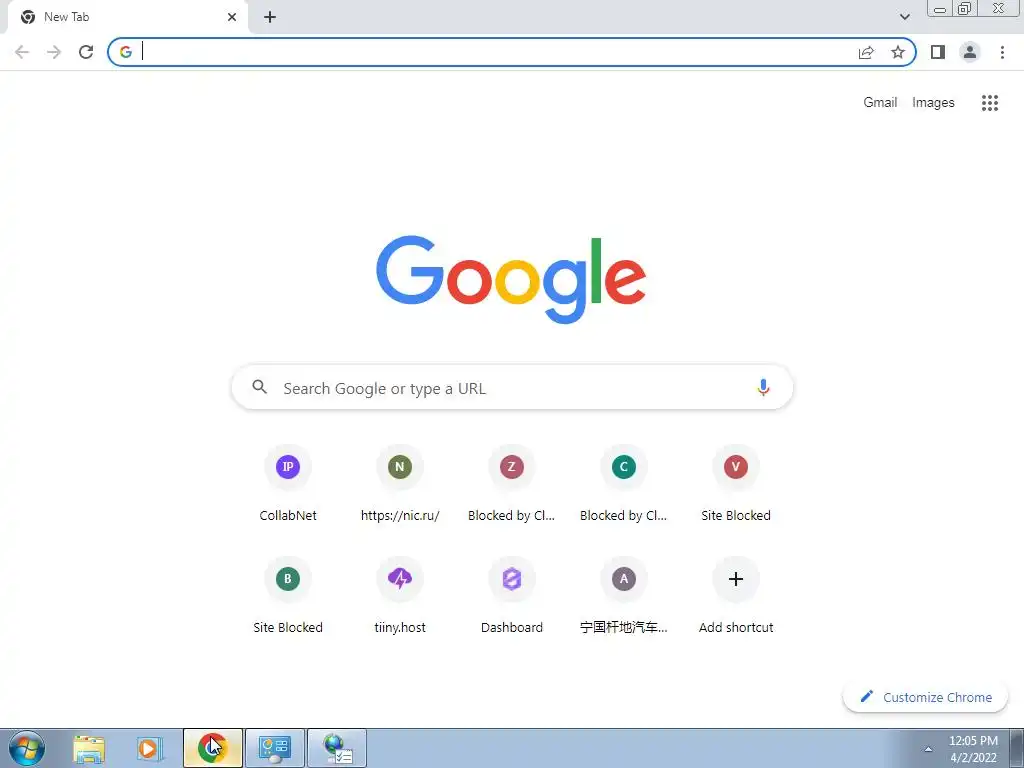Go back with the browser back arrow
1024x768 pixels.
[22, 52]
